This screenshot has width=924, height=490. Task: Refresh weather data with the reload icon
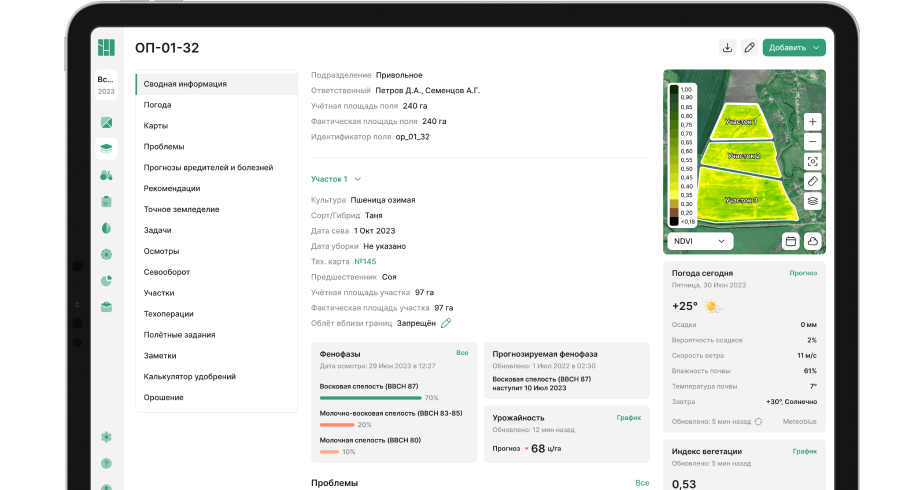[758, 422]
